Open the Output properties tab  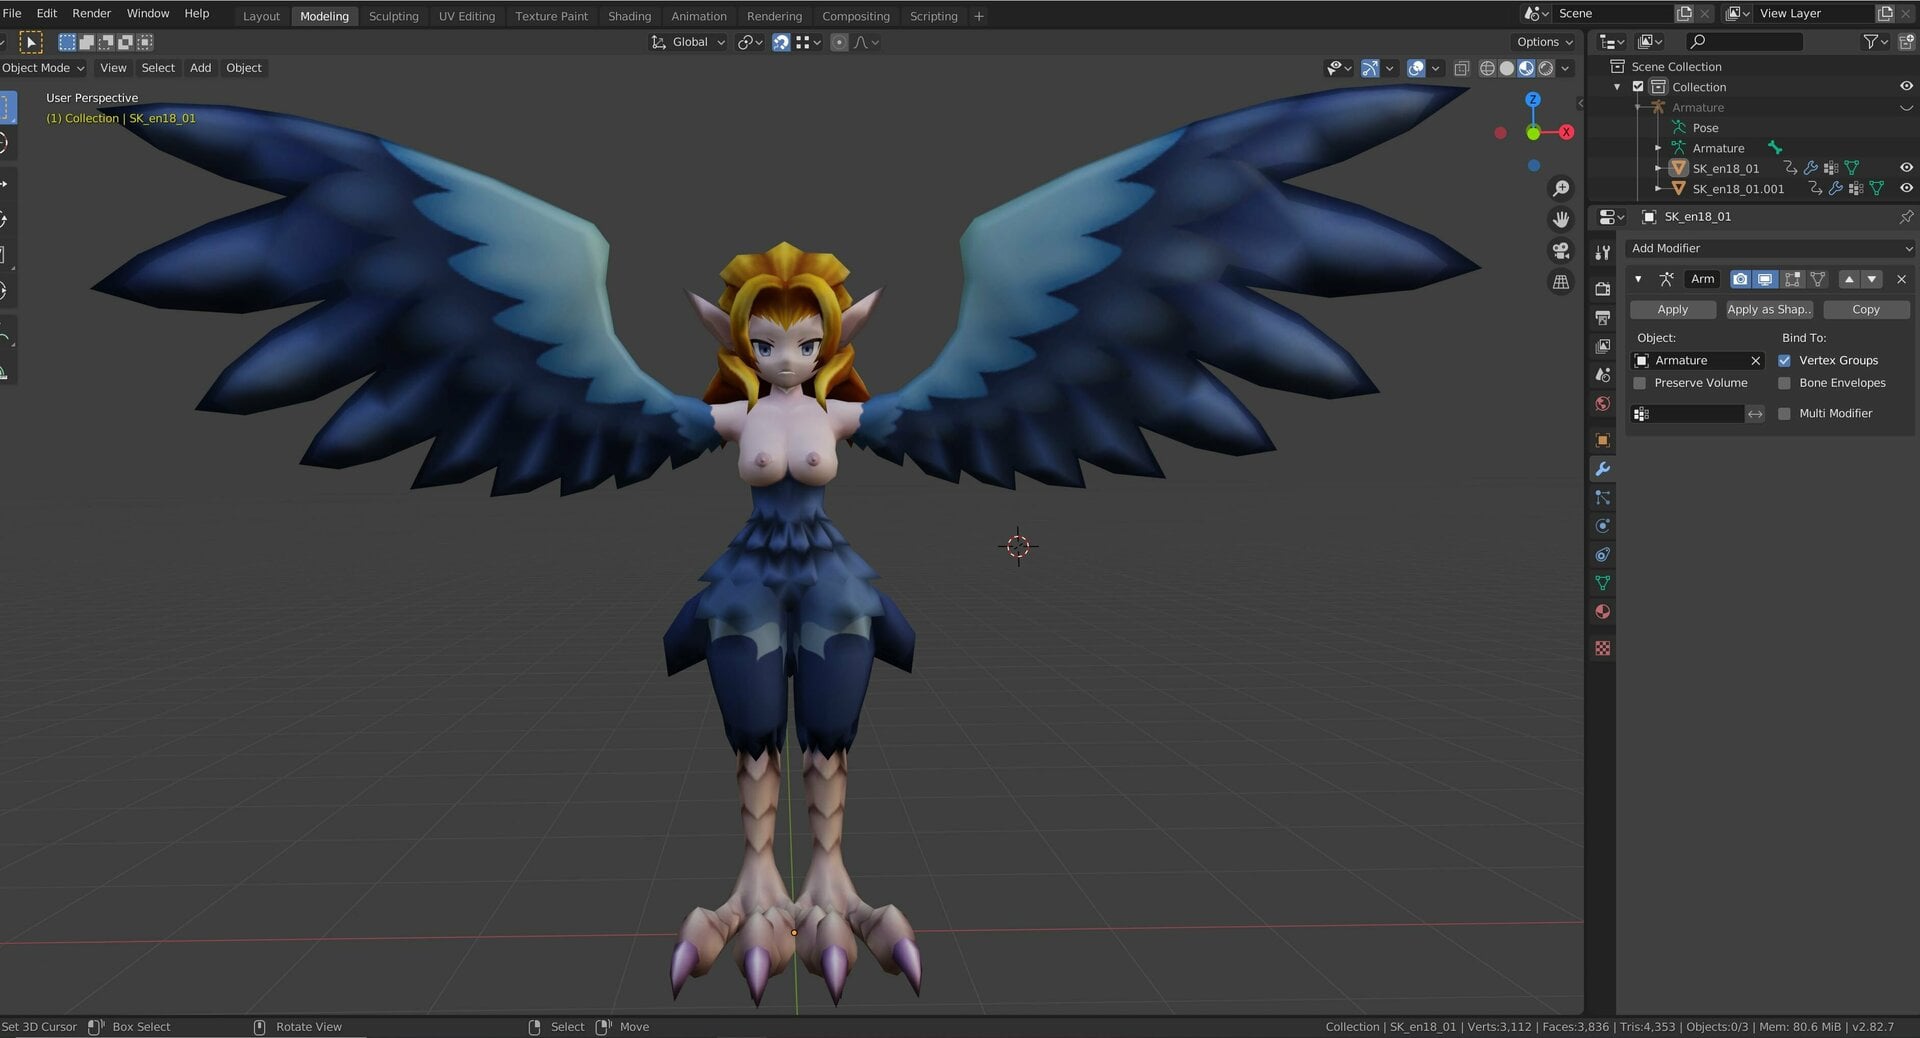(x=1603, y=318)
